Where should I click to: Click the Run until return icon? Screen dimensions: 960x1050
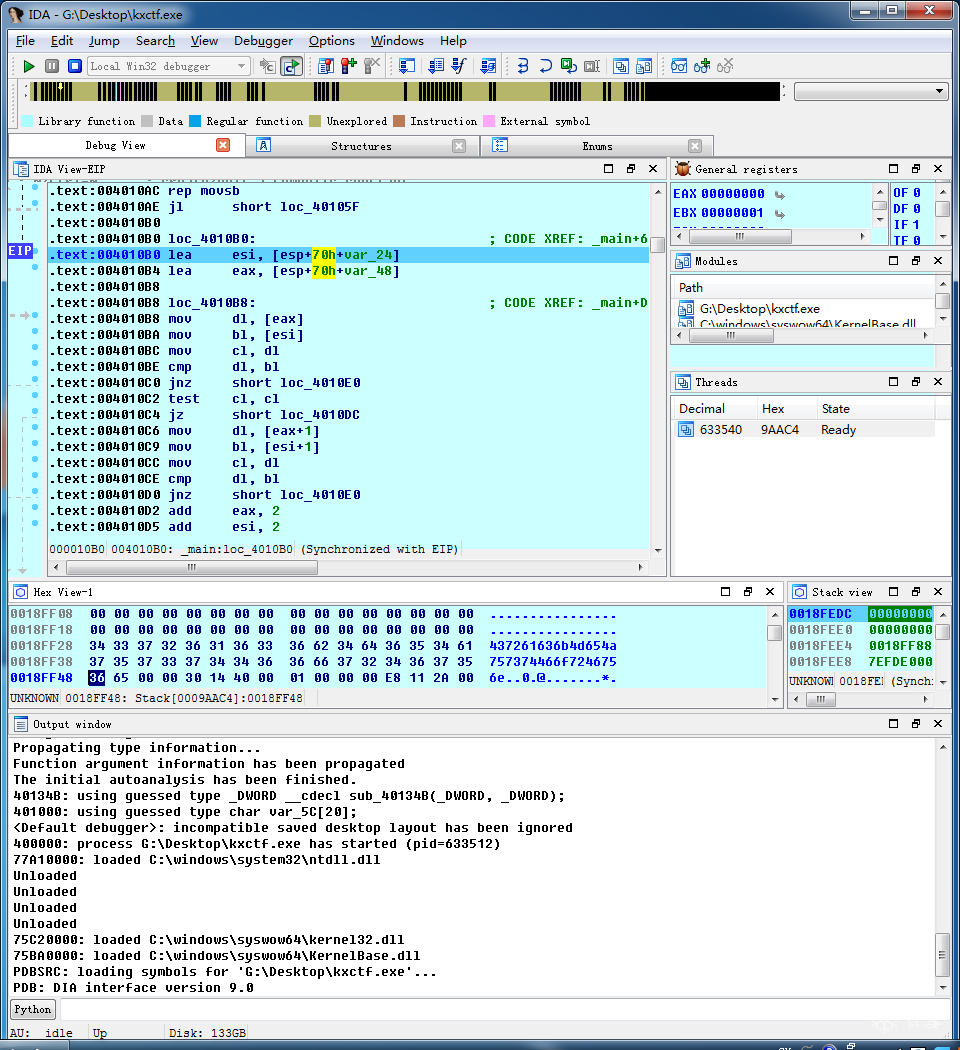point(568,66)
